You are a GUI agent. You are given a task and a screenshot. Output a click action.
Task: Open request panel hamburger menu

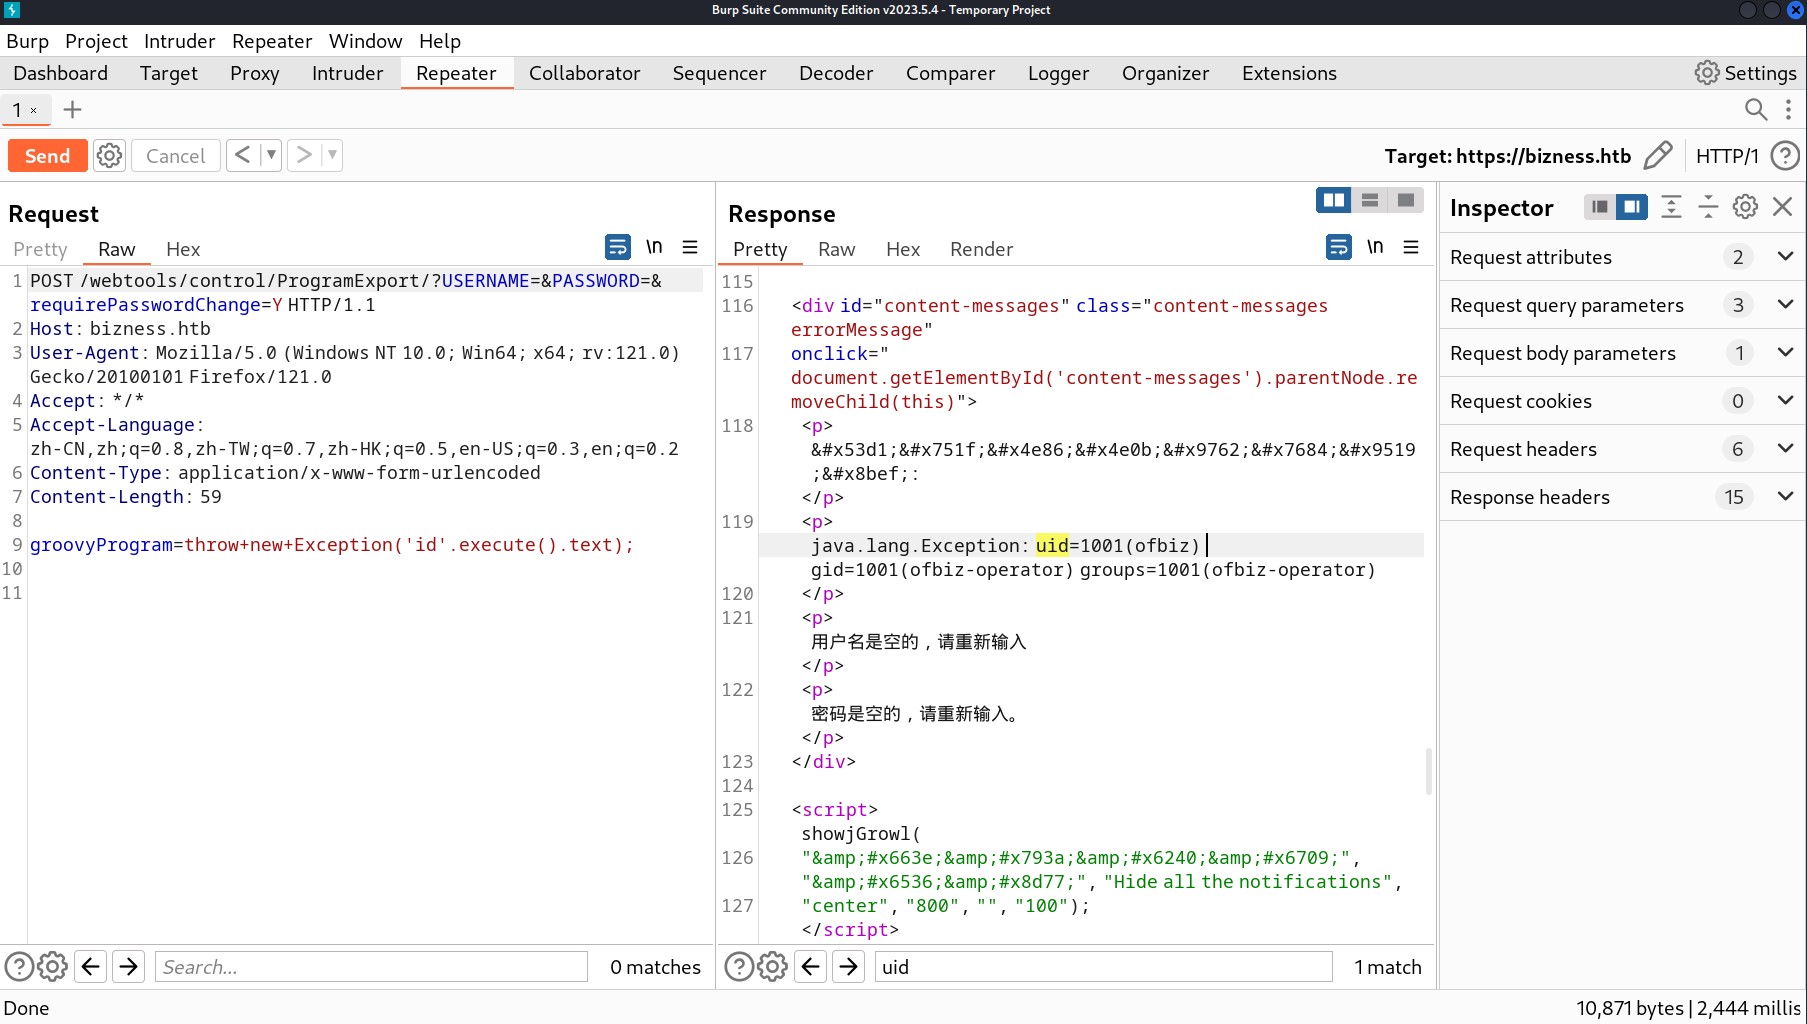coord(690,247)
